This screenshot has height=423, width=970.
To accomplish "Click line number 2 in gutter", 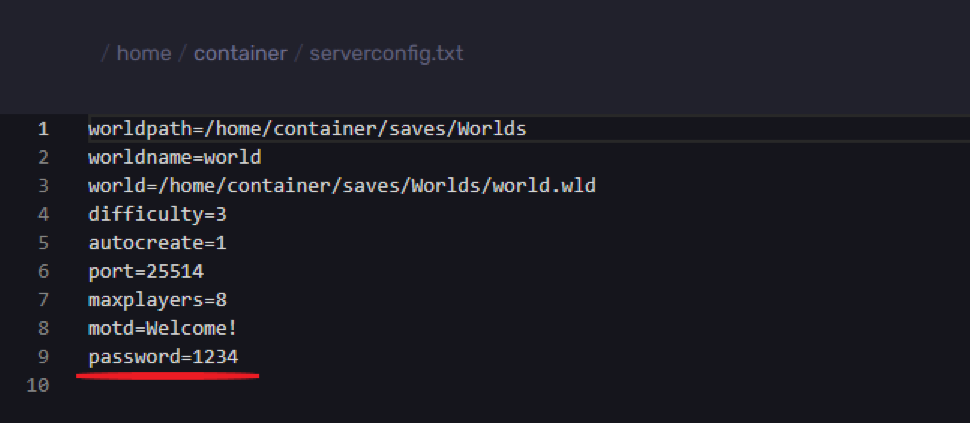I will point(43,158).
